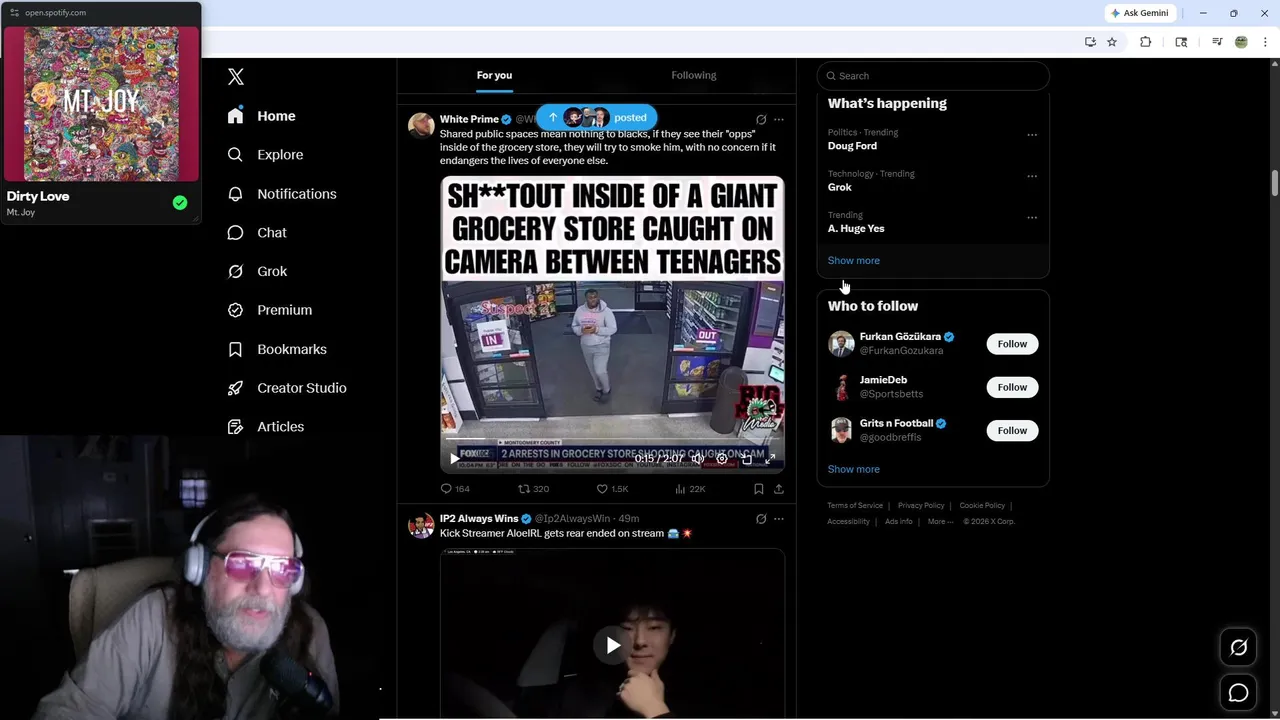Viewport: 1280px width, 720px height.
Task: Follow Furkan Gözükara
Action: [x=1012, y=344]
